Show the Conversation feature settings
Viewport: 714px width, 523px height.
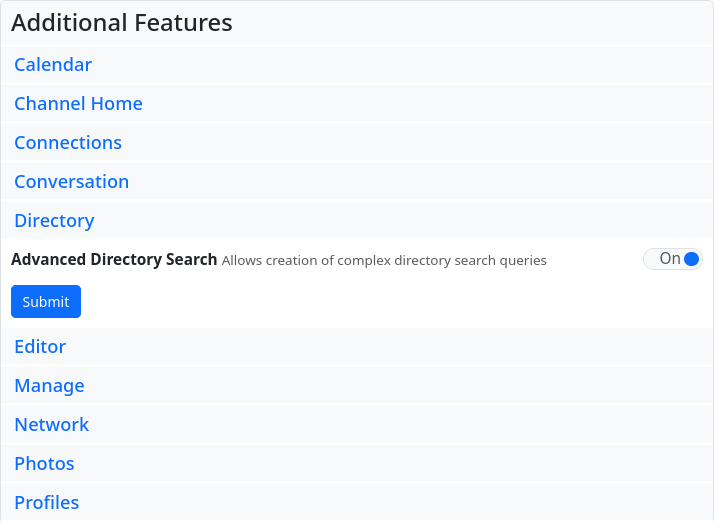(71, 182)
